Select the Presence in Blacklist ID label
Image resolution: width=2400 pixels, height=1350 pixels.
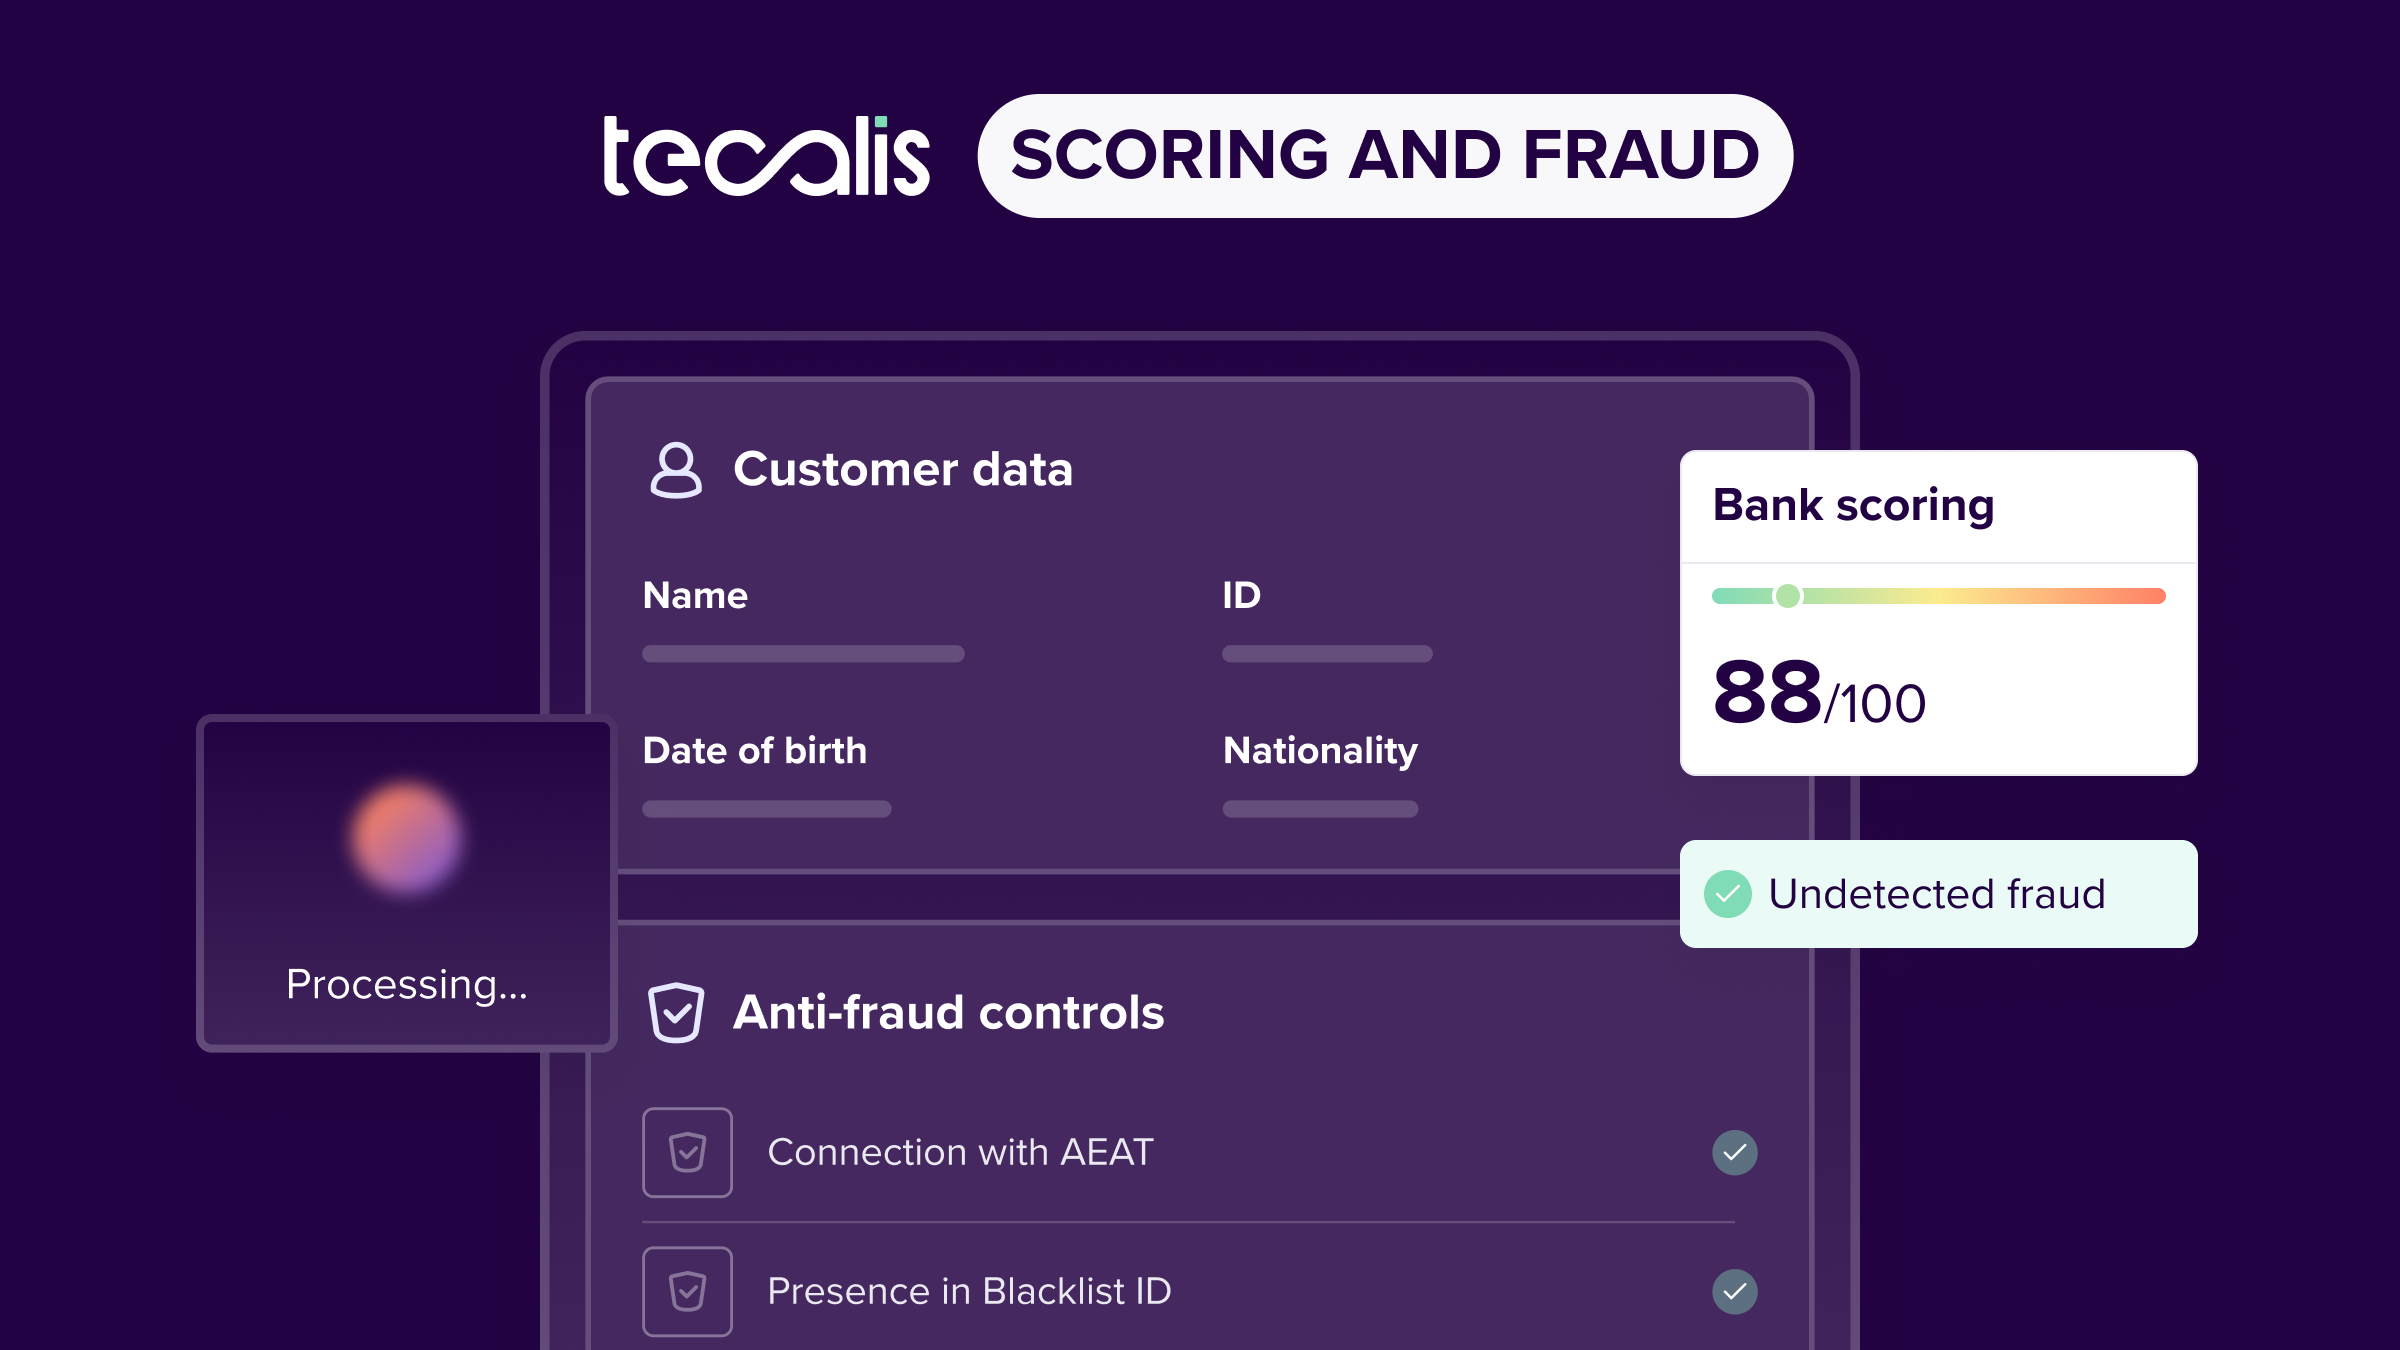[969, 1291]
